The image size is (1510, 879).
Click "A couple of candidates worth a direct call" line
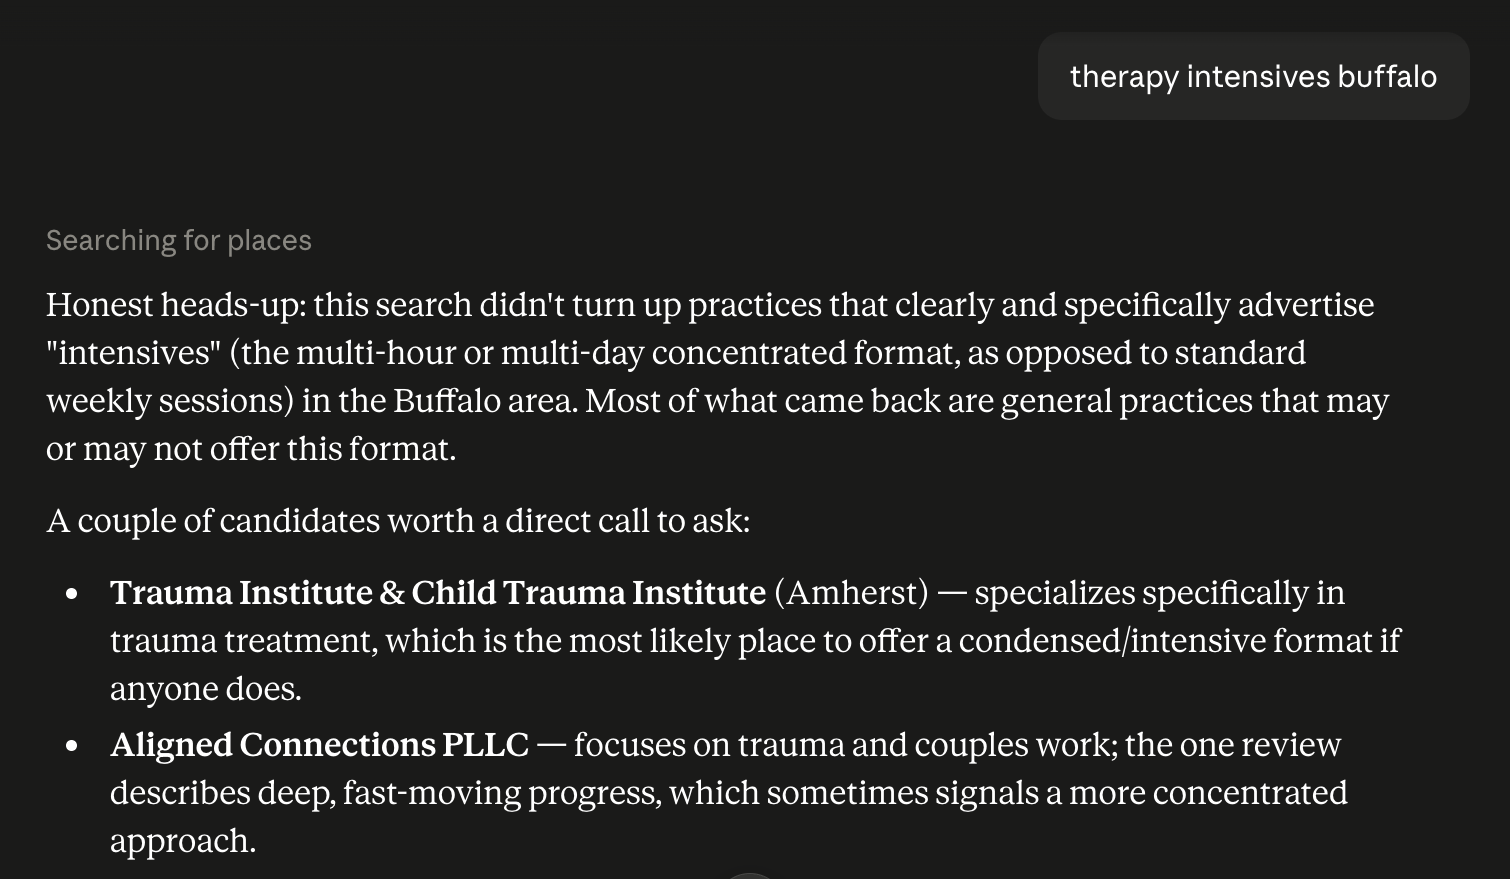coord(398,521)
